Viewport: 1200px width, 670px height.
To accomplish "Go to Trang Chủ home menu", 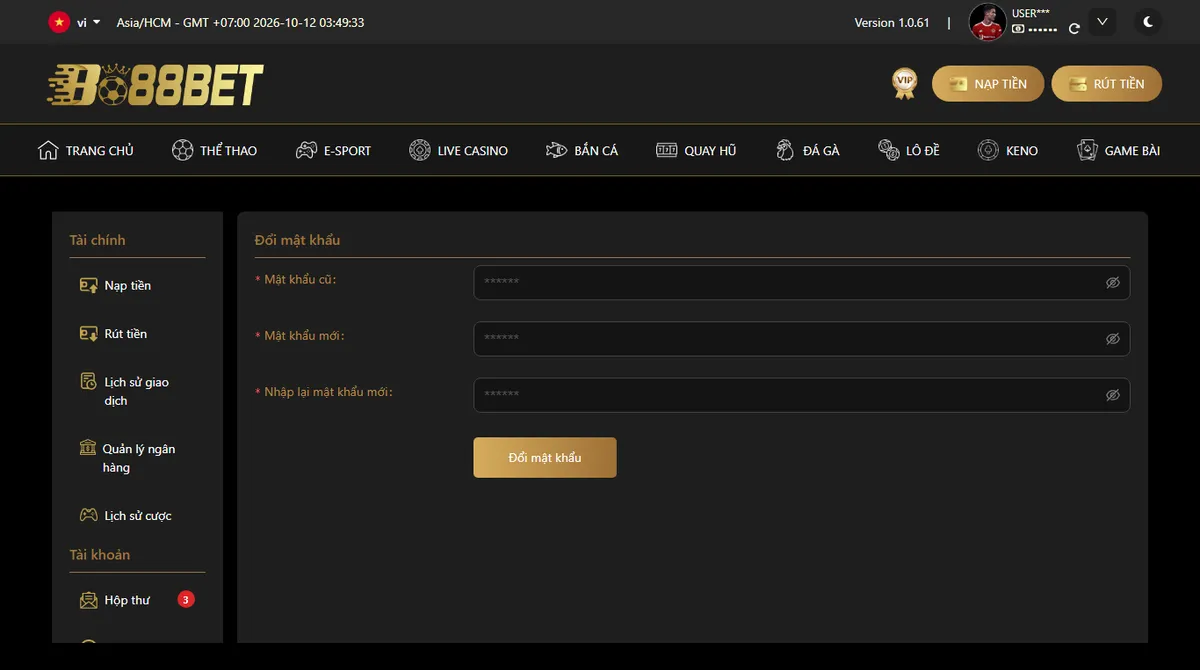I will (x=86, y=151).
